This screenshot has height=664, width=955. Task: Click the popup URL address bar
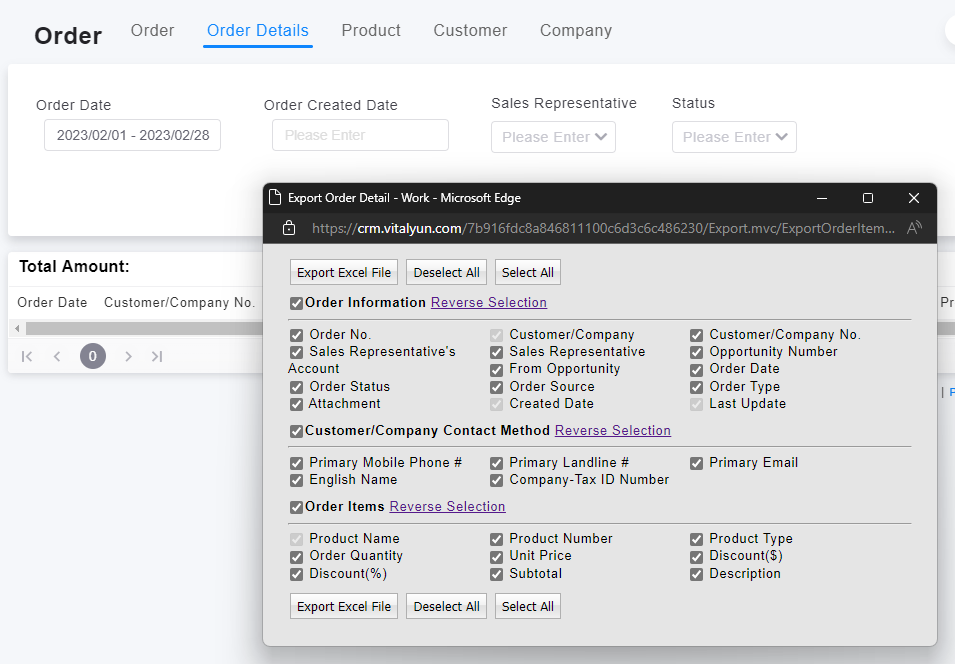click(603, 228)
